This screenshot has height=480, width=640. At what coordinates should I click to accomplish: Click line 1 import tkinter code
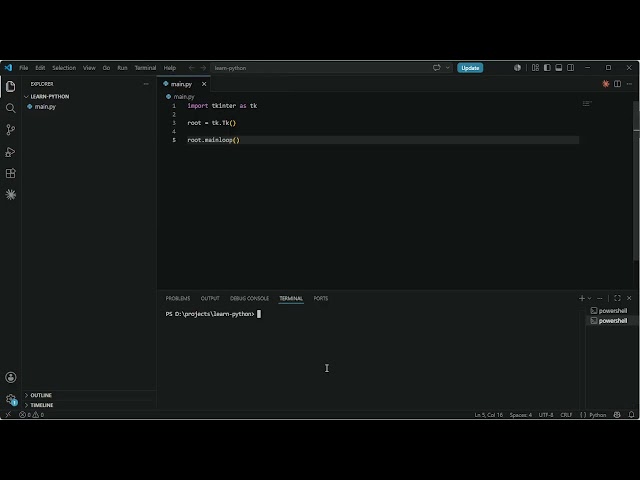point(222,106)
